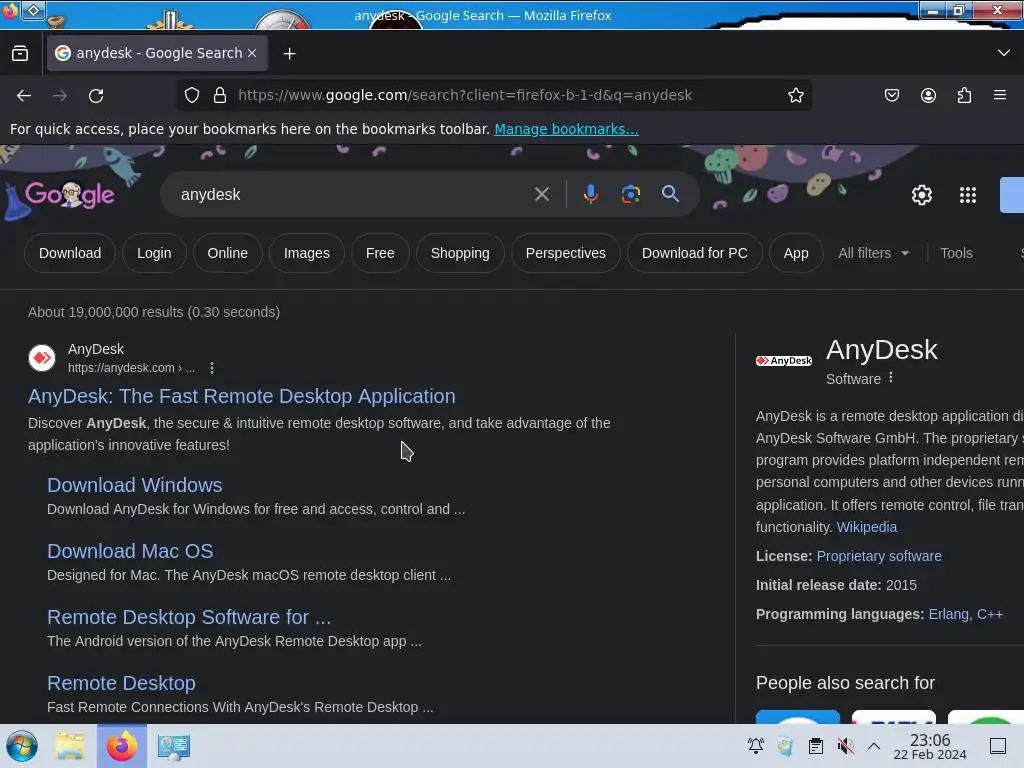This screenshot has height=768, width=1024.
Task: Open the three-dot menu beside anydesk.com result
Action: click(212, 368)
